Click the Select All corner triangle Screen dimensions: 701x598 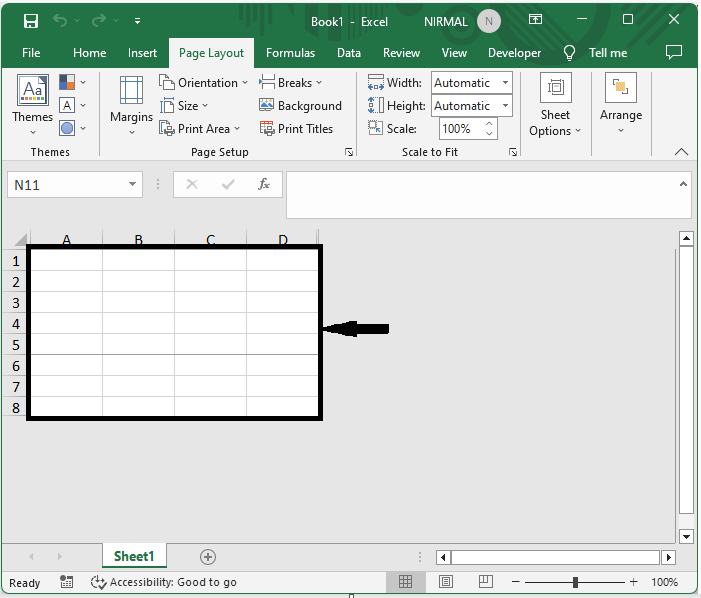[x=20, y=239]
